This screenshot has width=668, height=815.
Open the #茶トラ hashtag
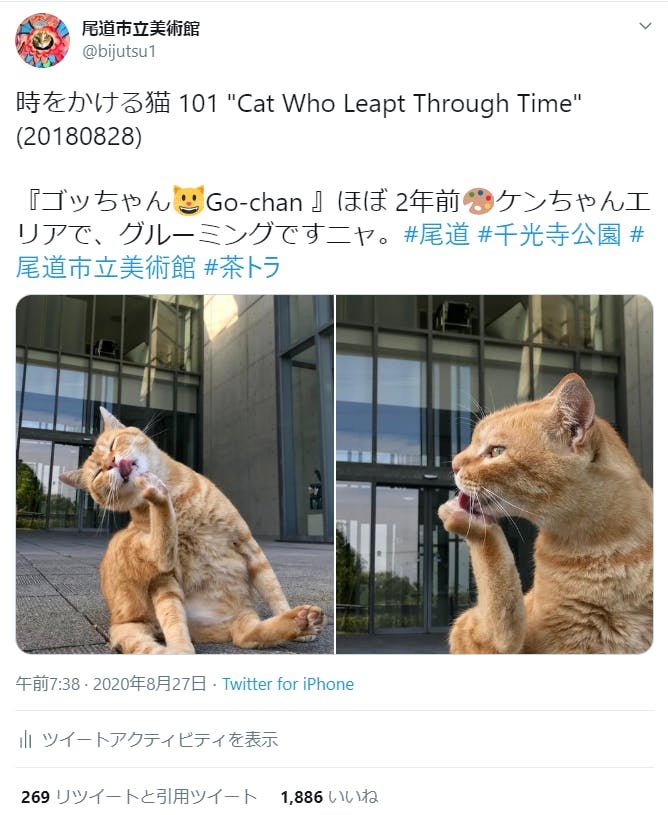coord(242,268)
